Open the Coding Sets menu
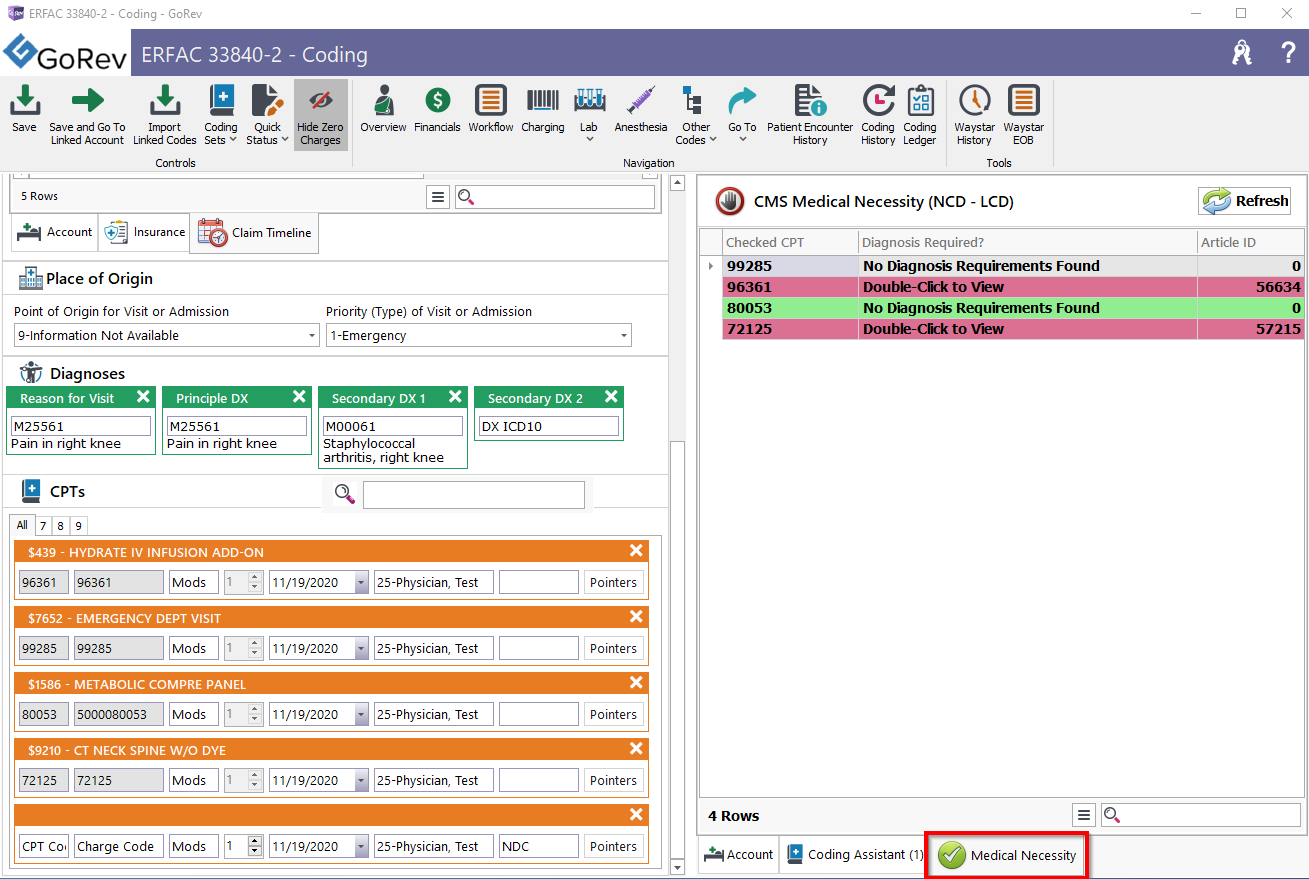This screenshot has height=879, width=1309. tap(221, 115)
